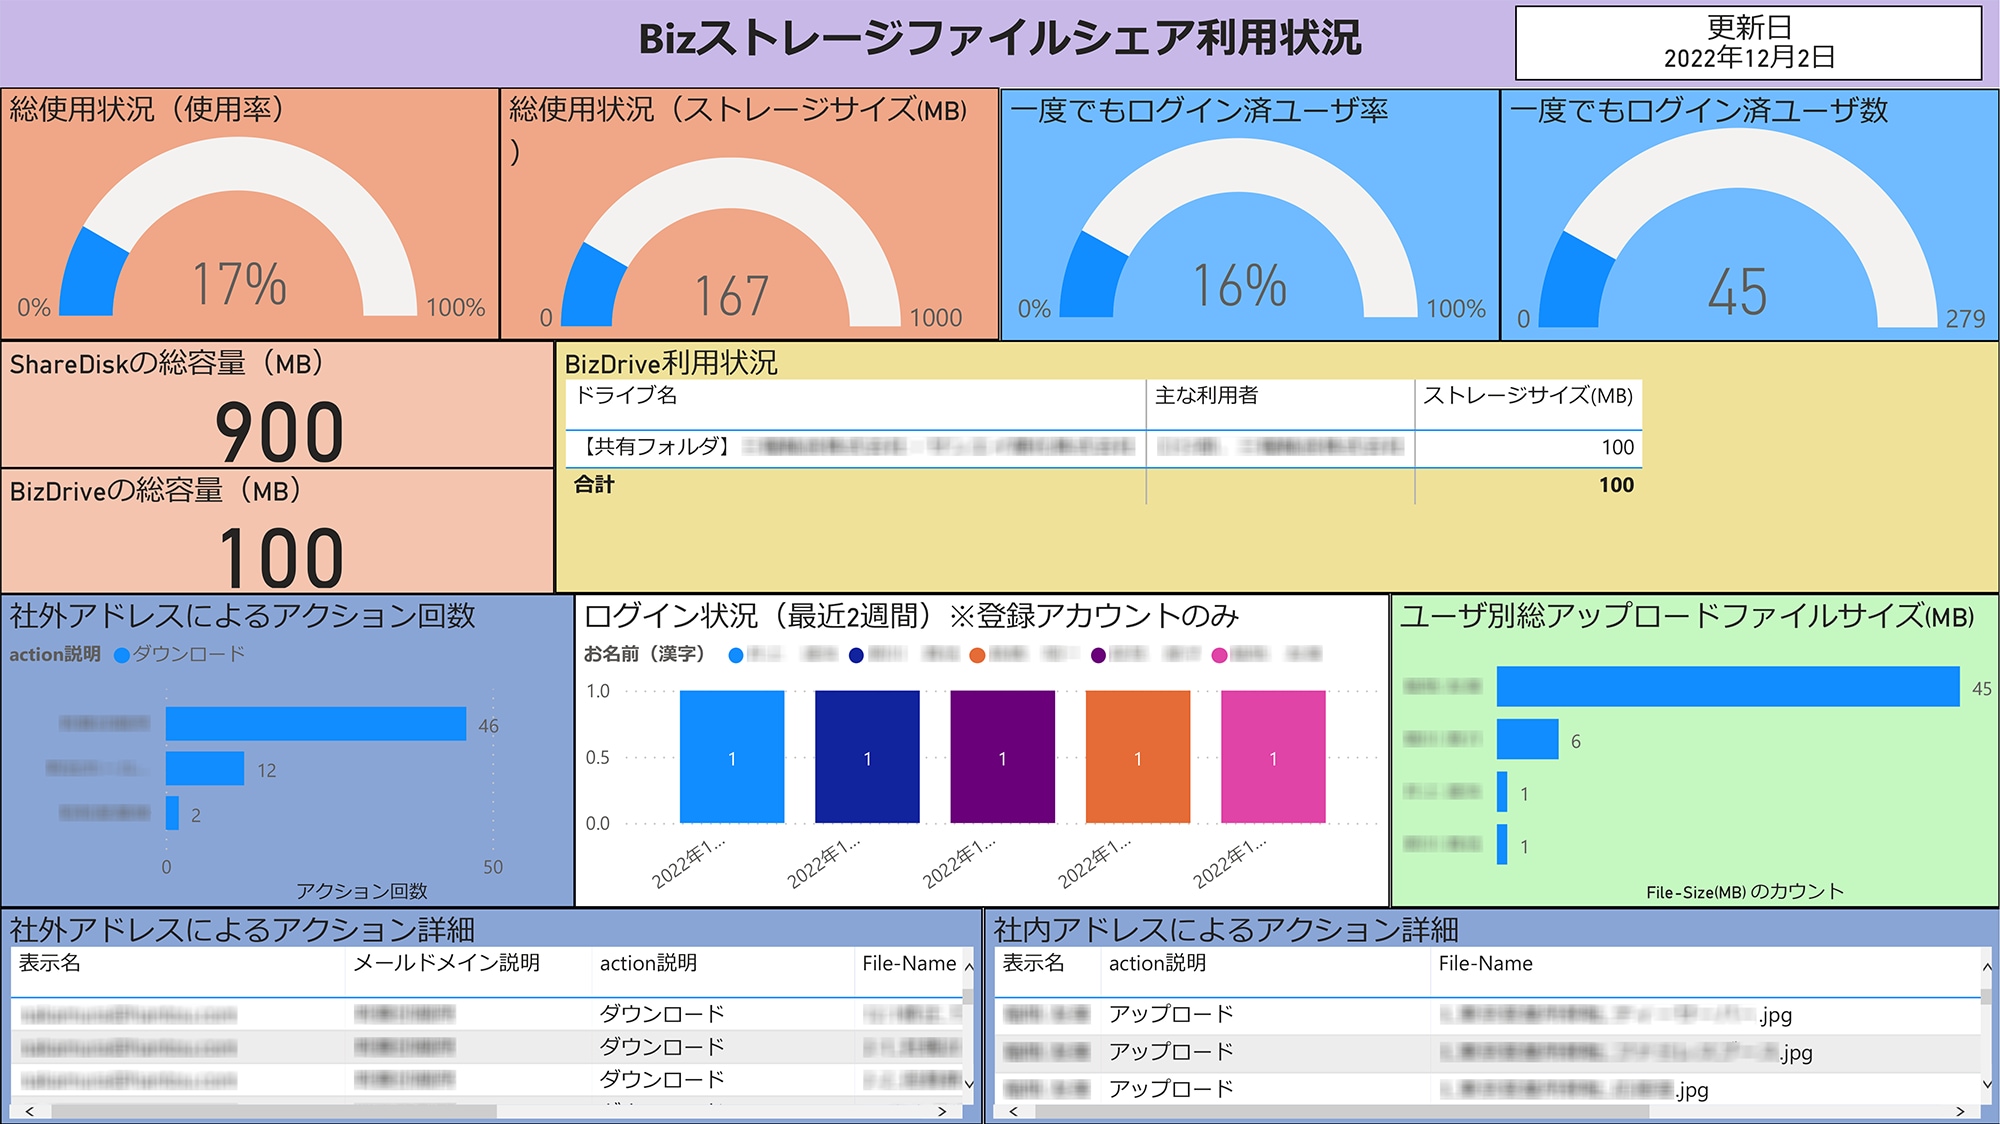Sort BizDrive table by ドライブ名 header
This screenshot has height=1124, width=2000.
(626, 395)
